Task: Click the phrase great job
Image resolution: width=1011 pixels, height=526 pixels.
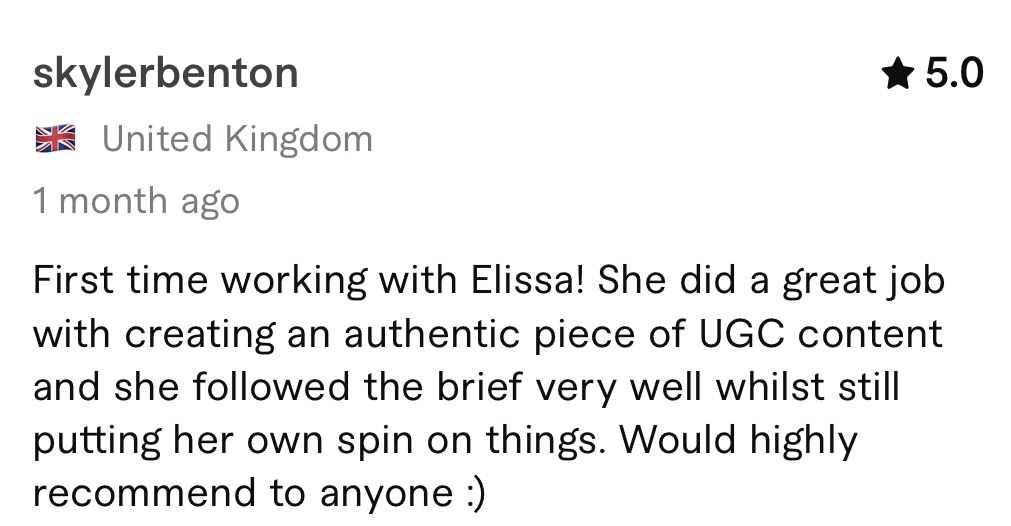Action: [x=864, y=280]
